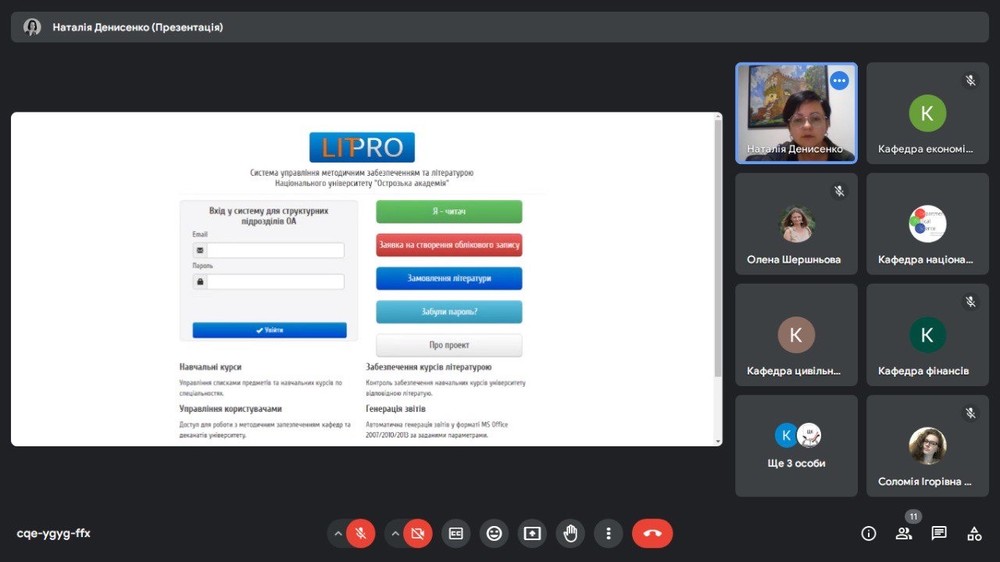
Task: Raise hand using the hand icon
Action: 570,533
